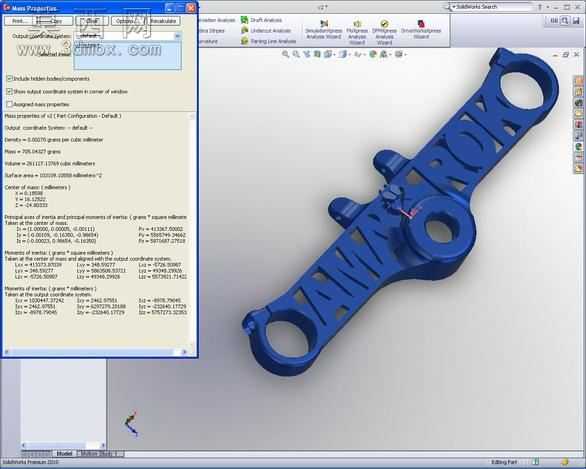Open the Output coordinate system dropdown

click(x=178, y=36)
